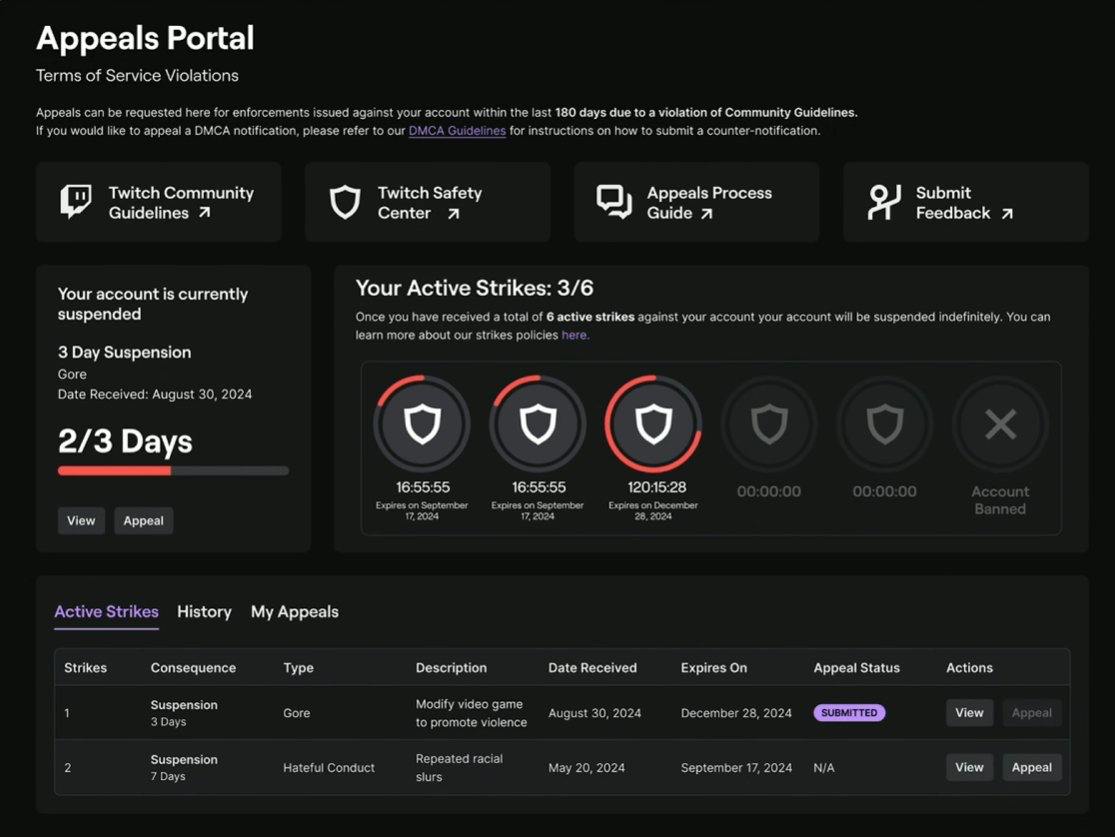
Task: Click the Submit Feedback person icon
Action: tap(883, 202)
